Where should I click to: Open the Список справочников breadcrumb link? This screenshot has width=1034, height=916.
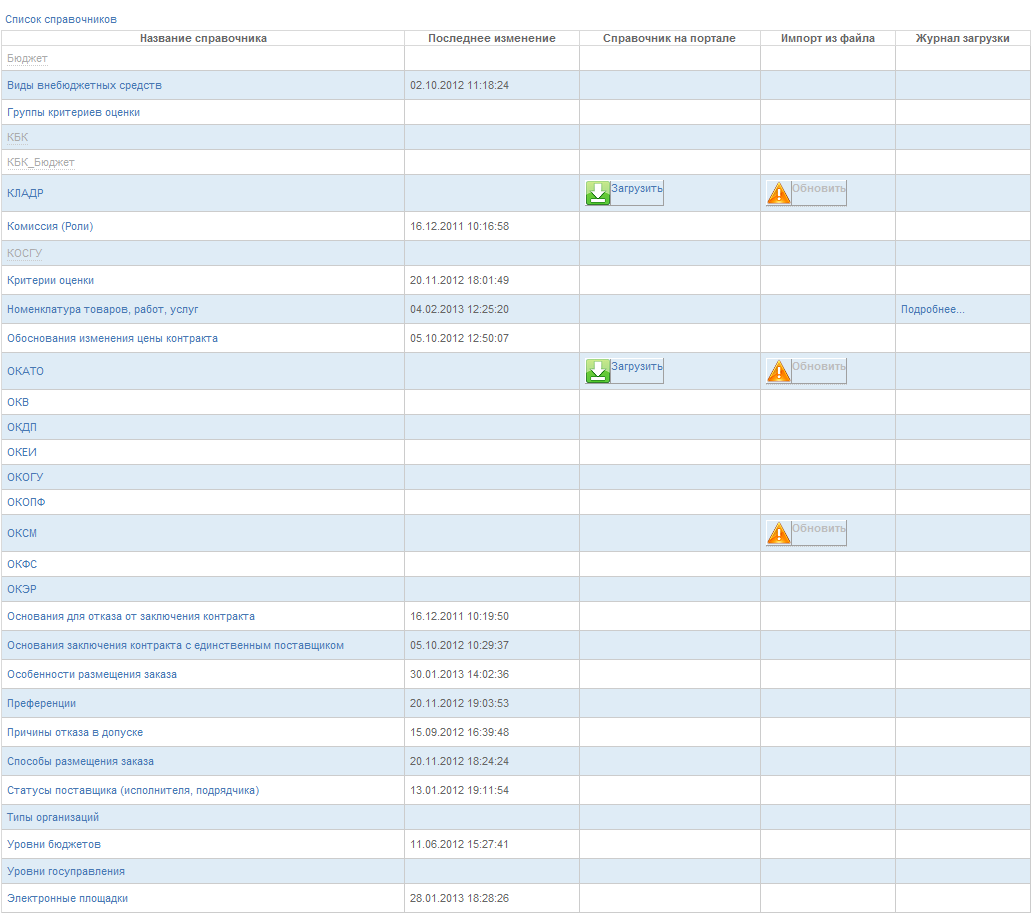pyautogui.click(x=61, y=19)
